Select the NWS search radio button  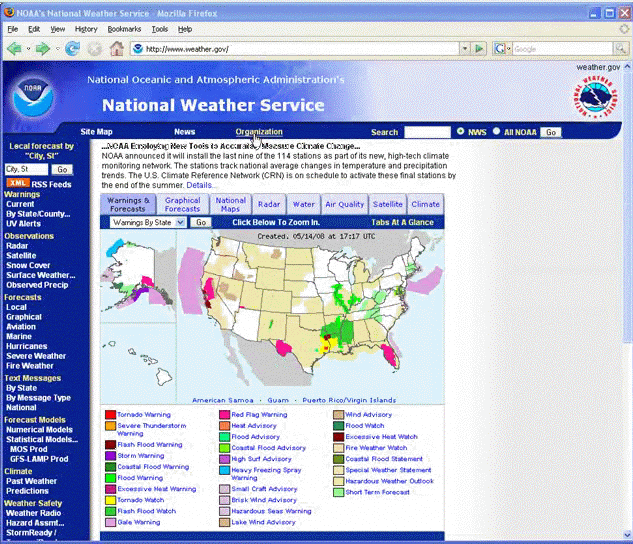point(460,131)
